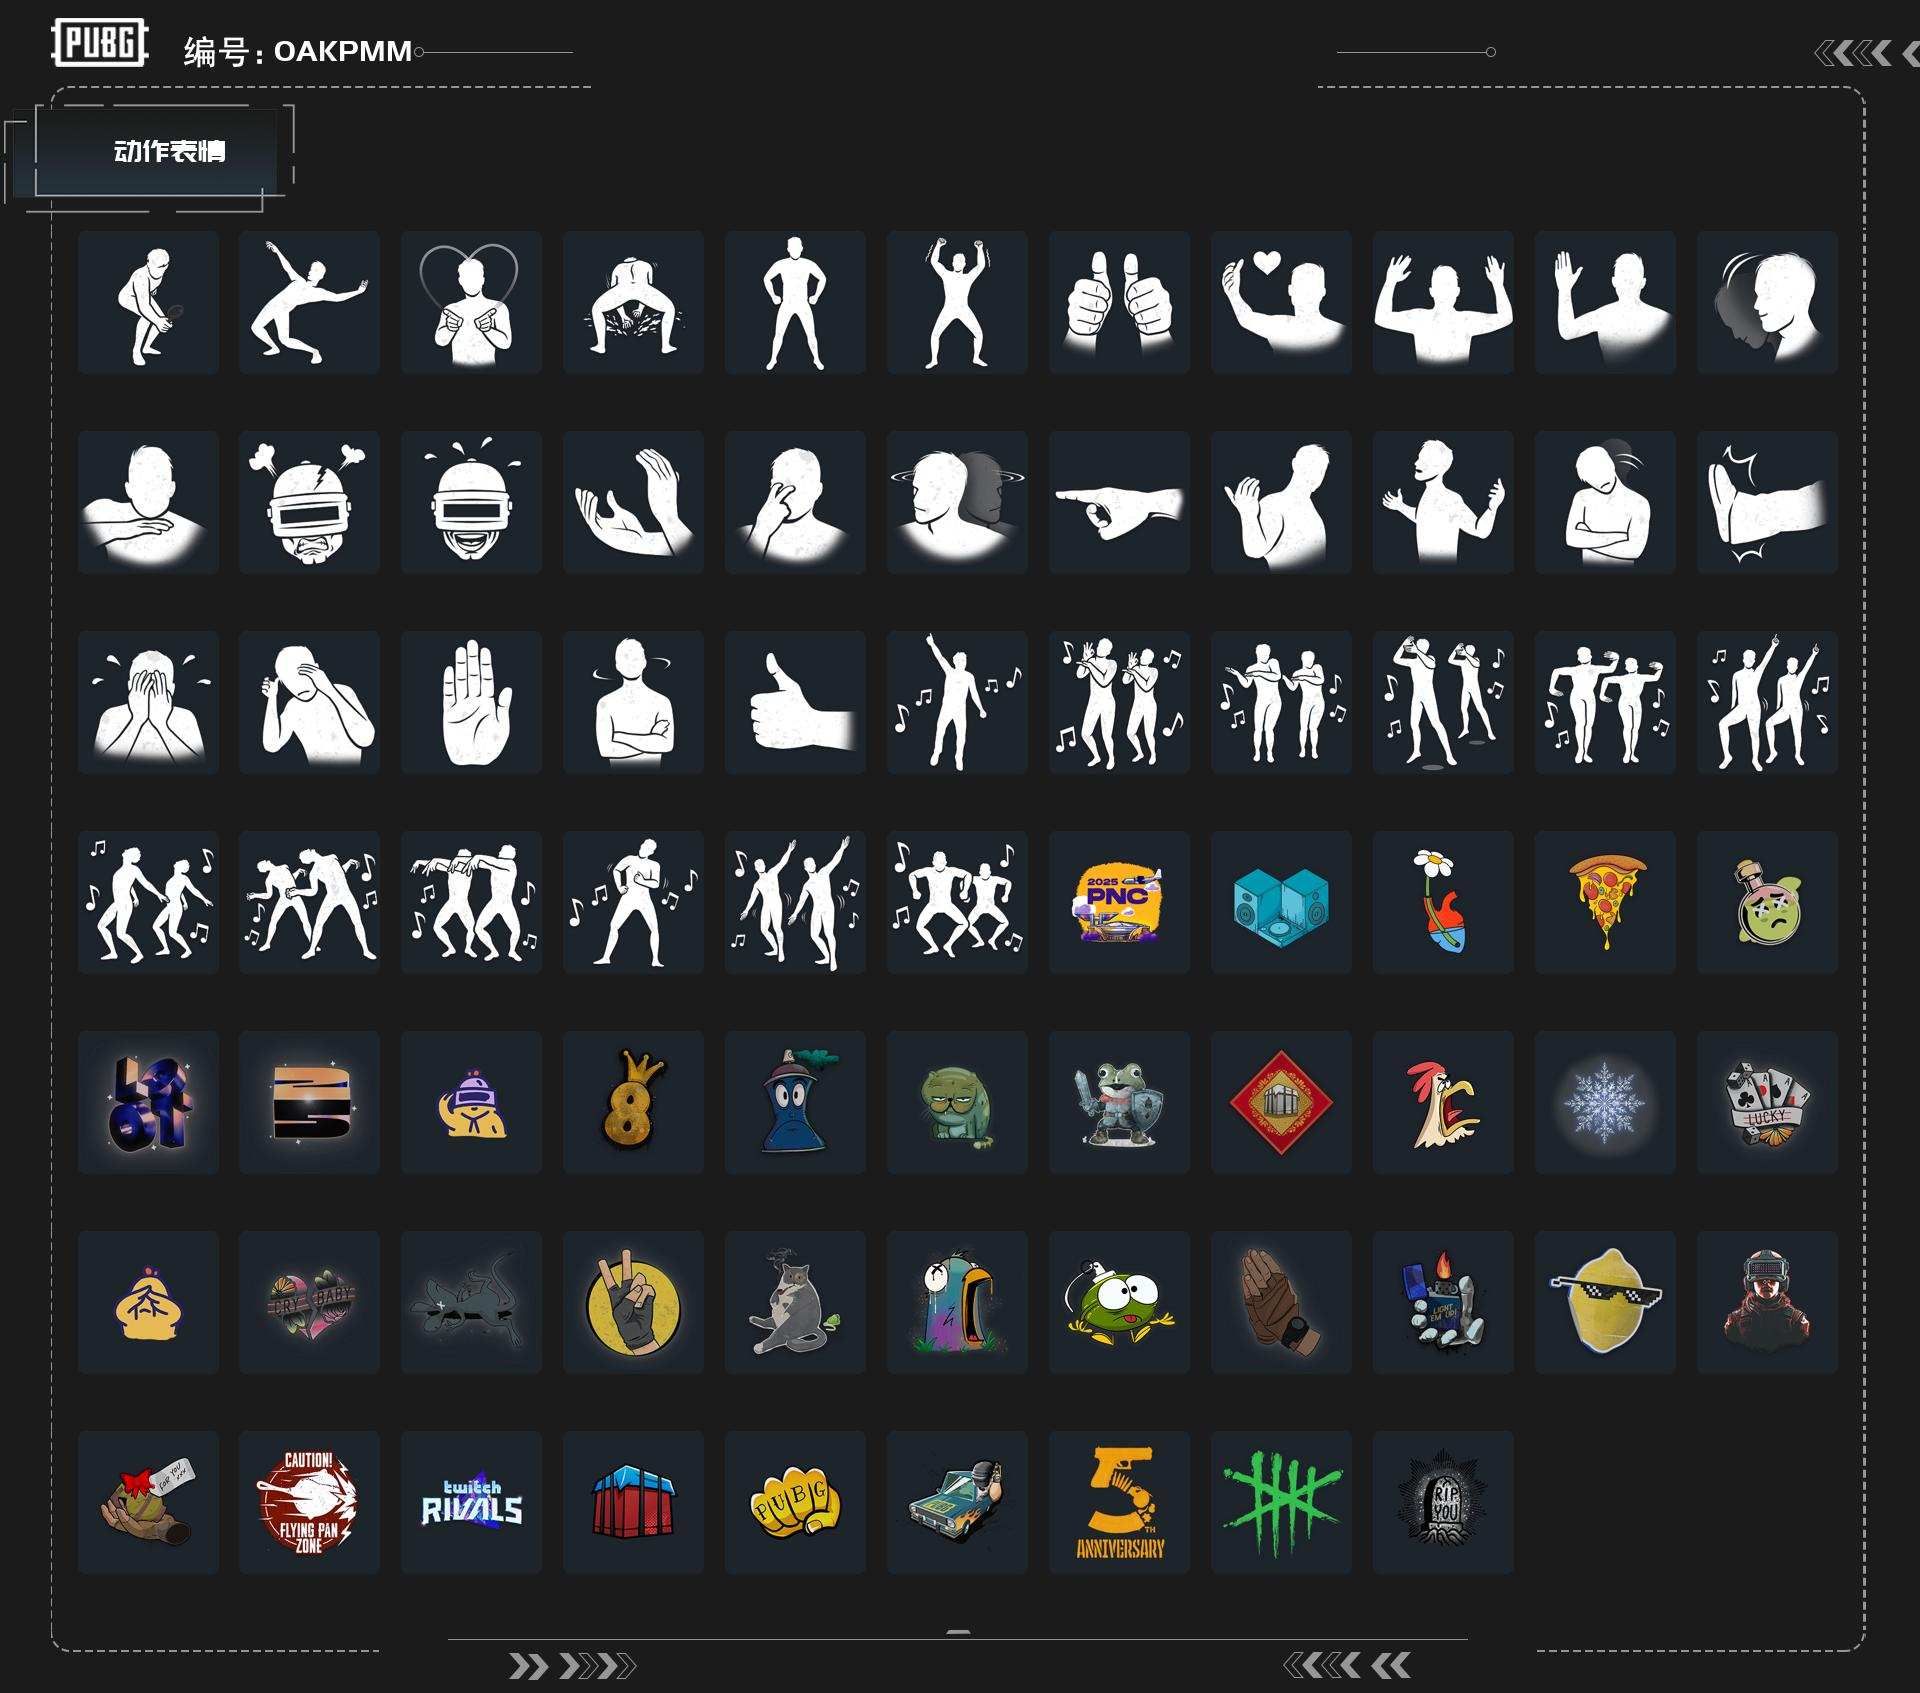Select the 2025 PNC spray icon
Screen dimensions: 1920x1693
coord(1119,902)
